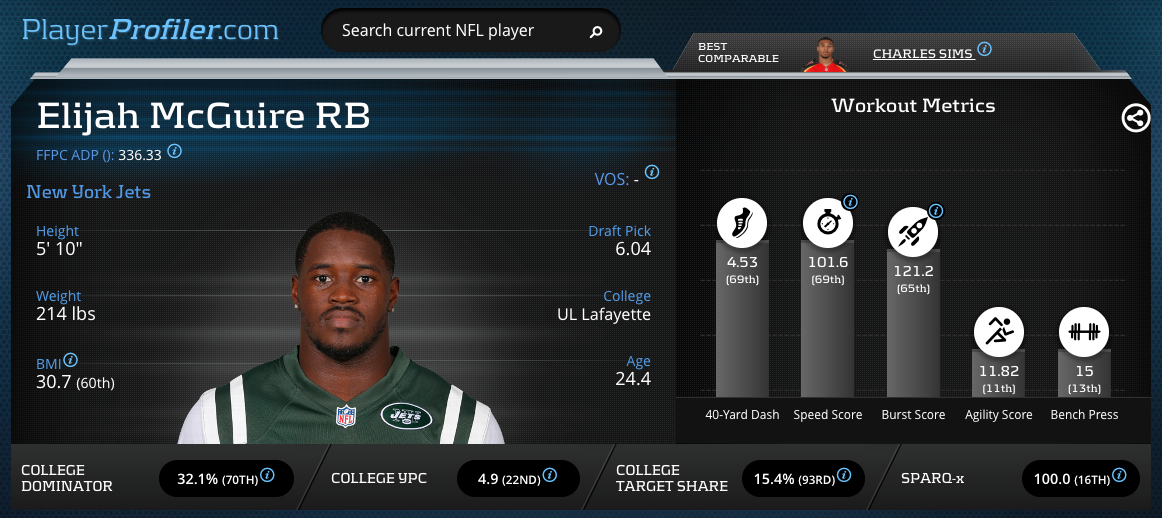
Task: Click the 40-Yard Dash shoe icon
Action: tap(742, 222)
